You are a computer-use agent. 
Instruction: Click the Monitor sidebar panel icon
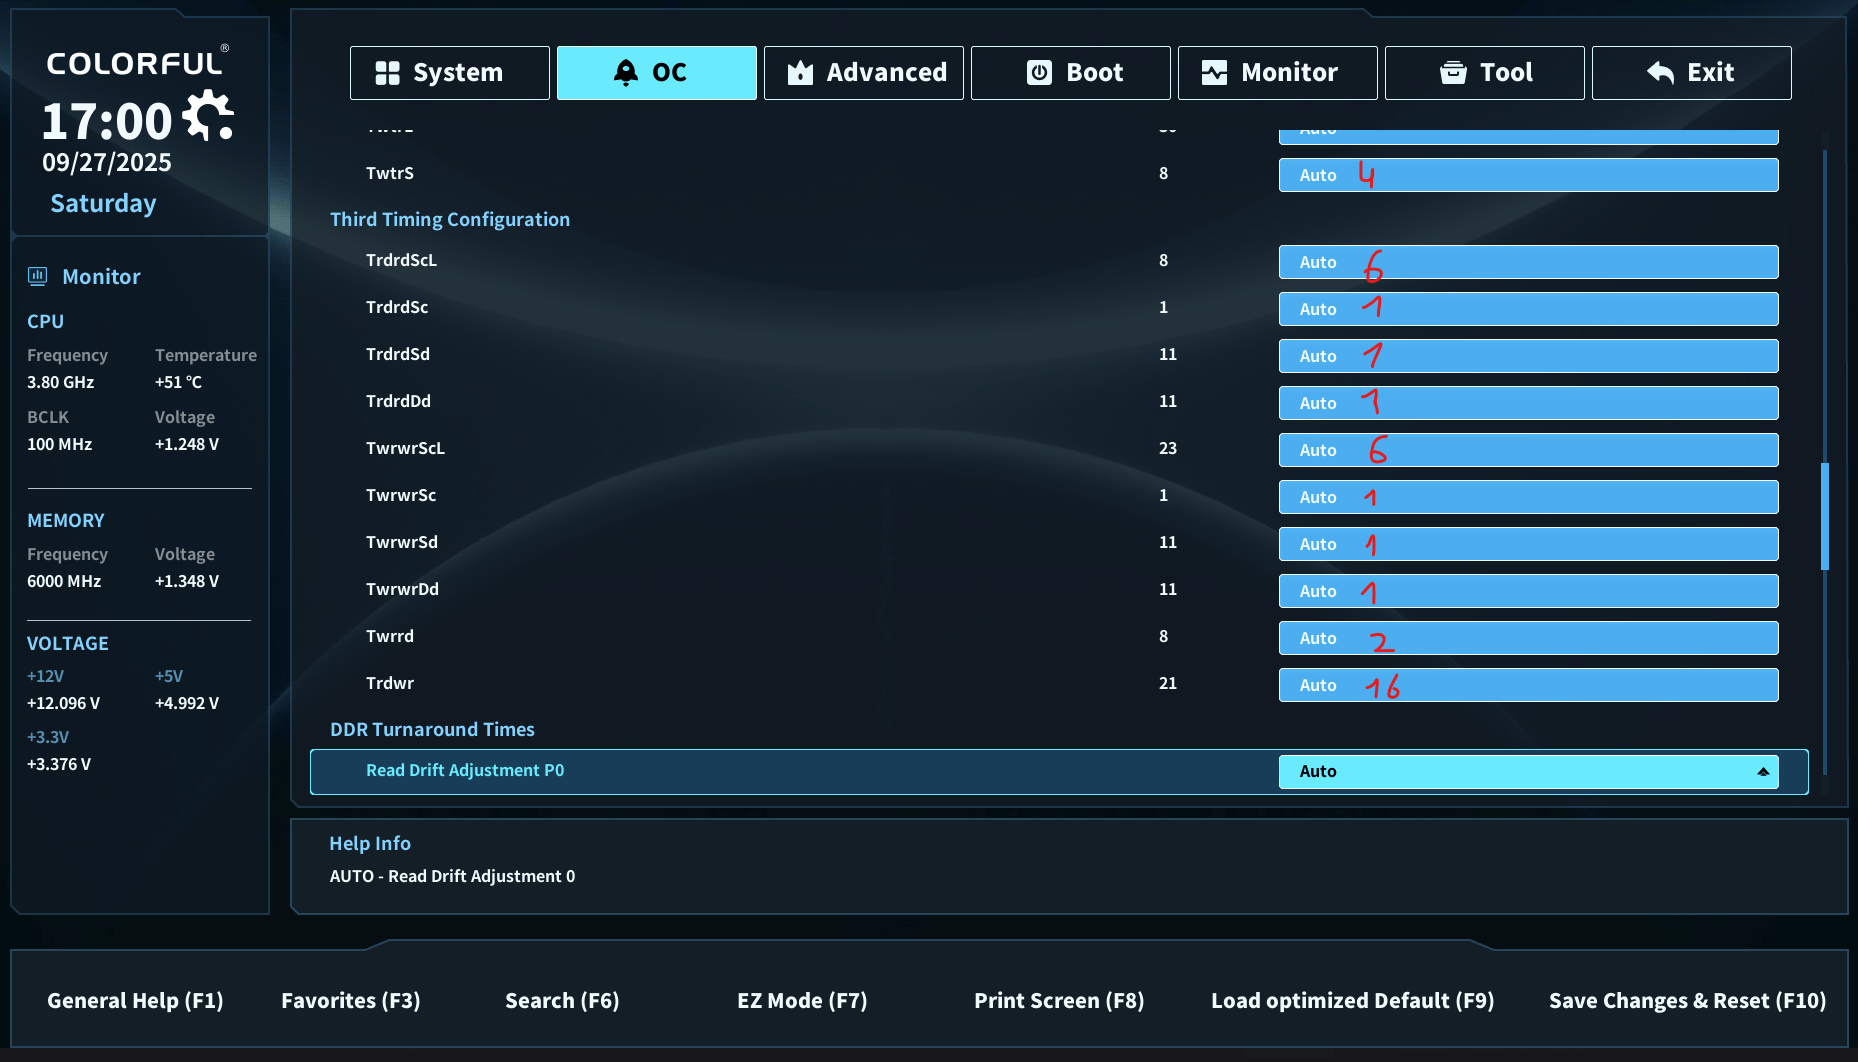(38, 277)
